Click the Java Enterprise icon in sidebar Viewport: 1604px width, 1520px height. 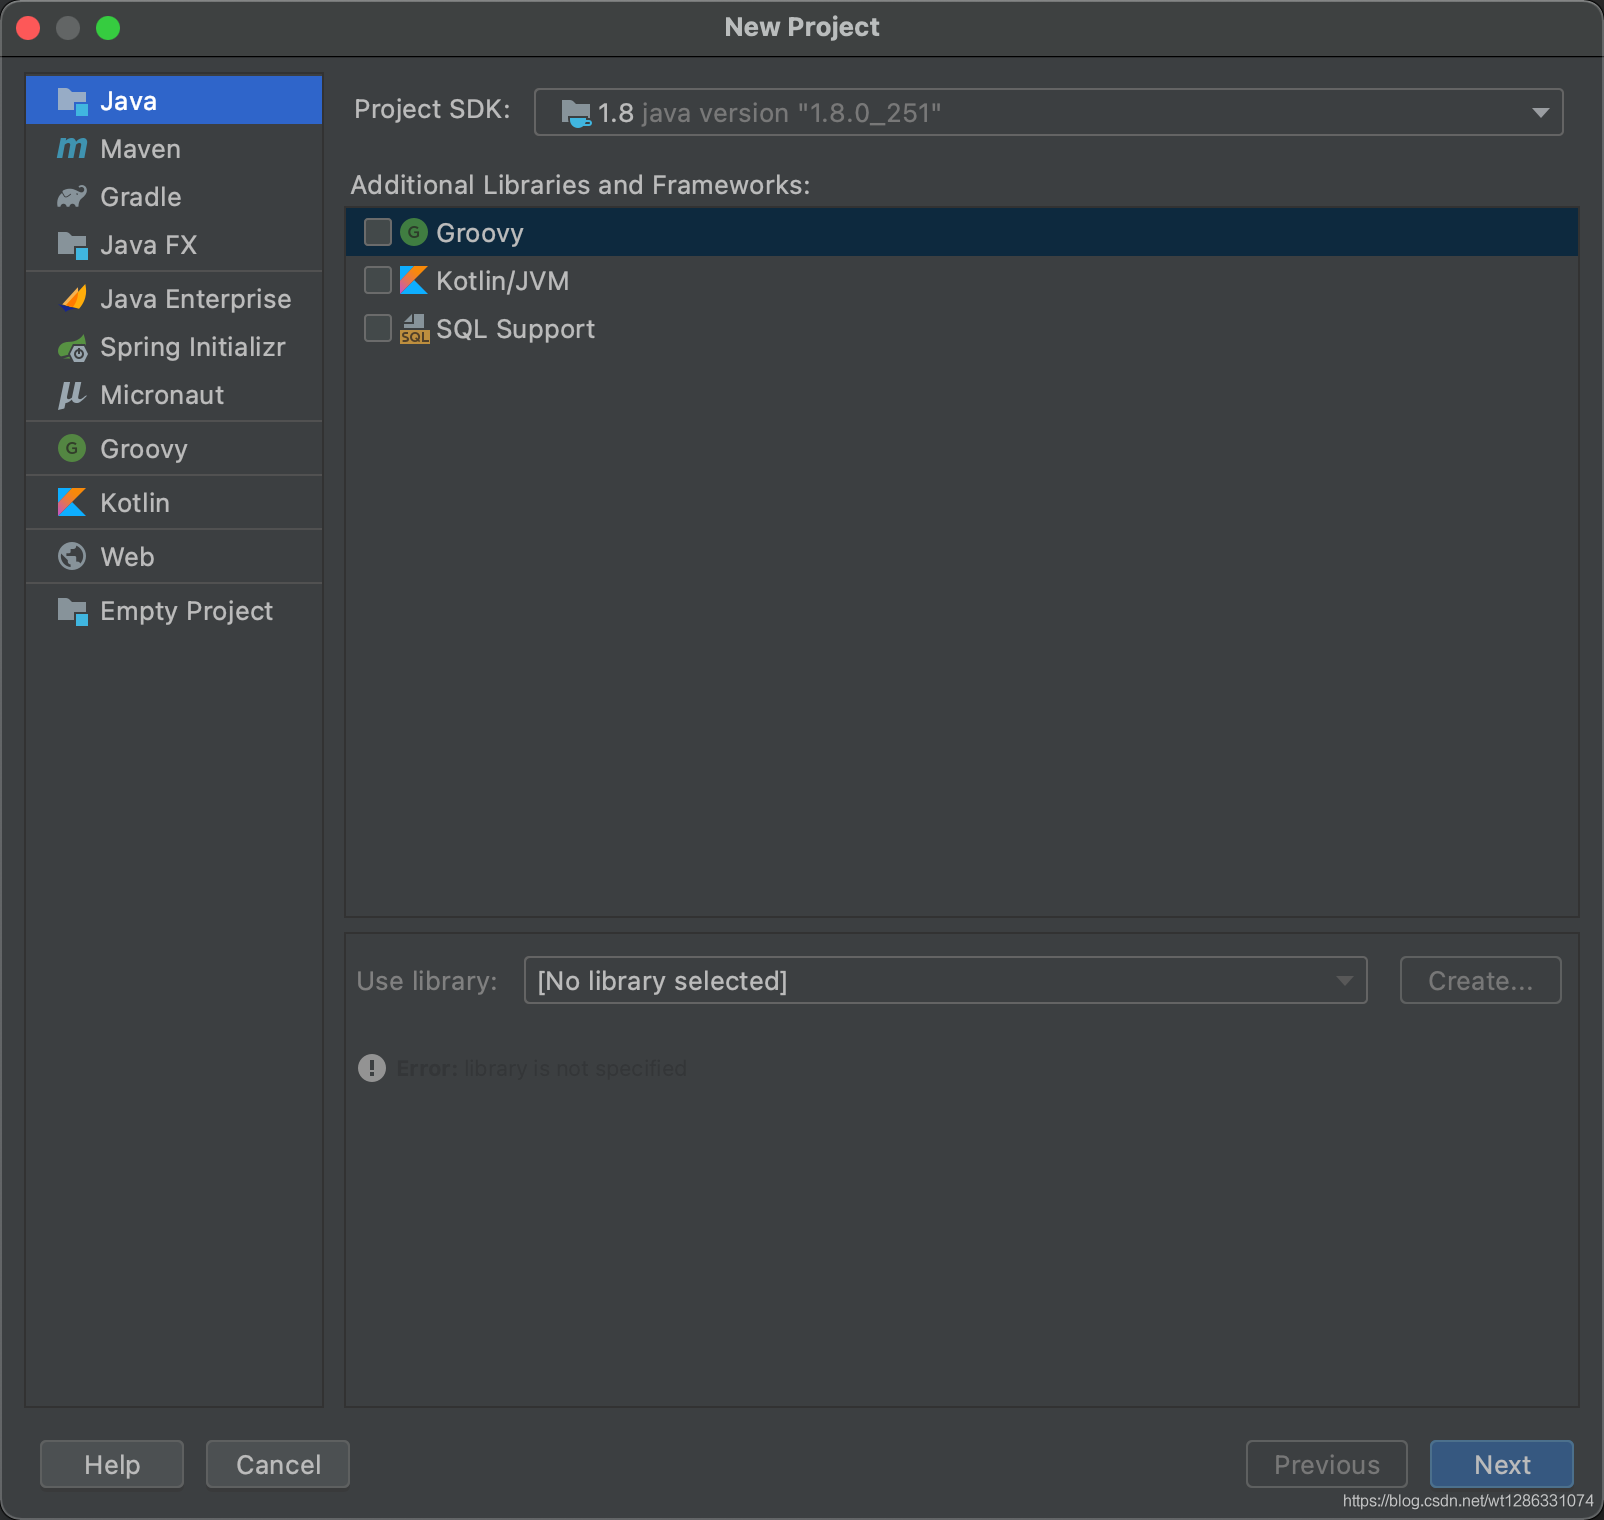tap(73, 298)
